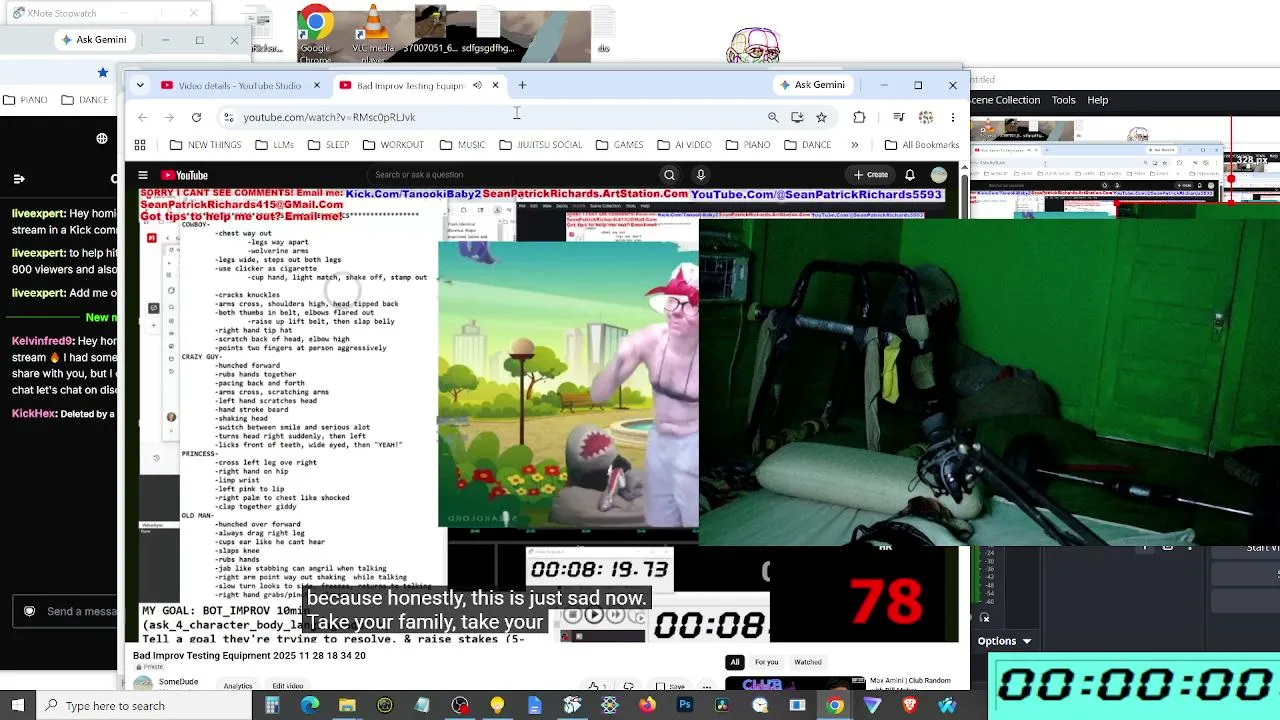Select the 'Watched' filter chip

click(808, 662)
